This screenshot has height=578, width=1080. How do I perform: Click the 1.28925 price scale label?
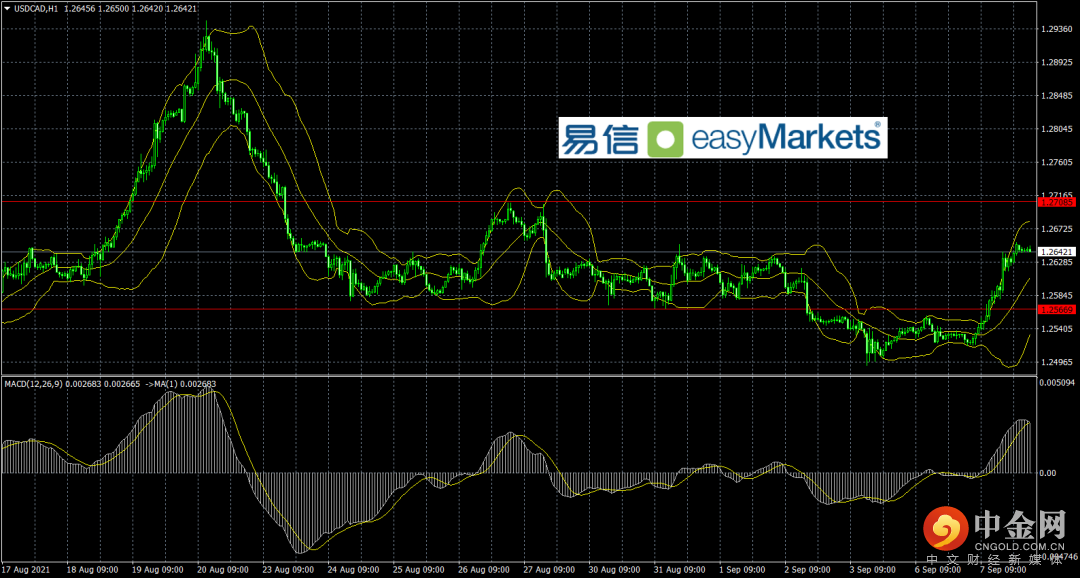(x=1056, y=63)
